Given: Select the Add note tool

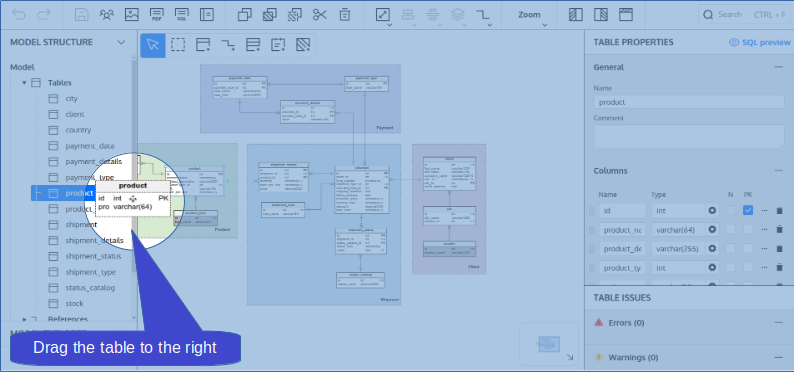Looking at the screenshot, I should [x=277, y=45].
